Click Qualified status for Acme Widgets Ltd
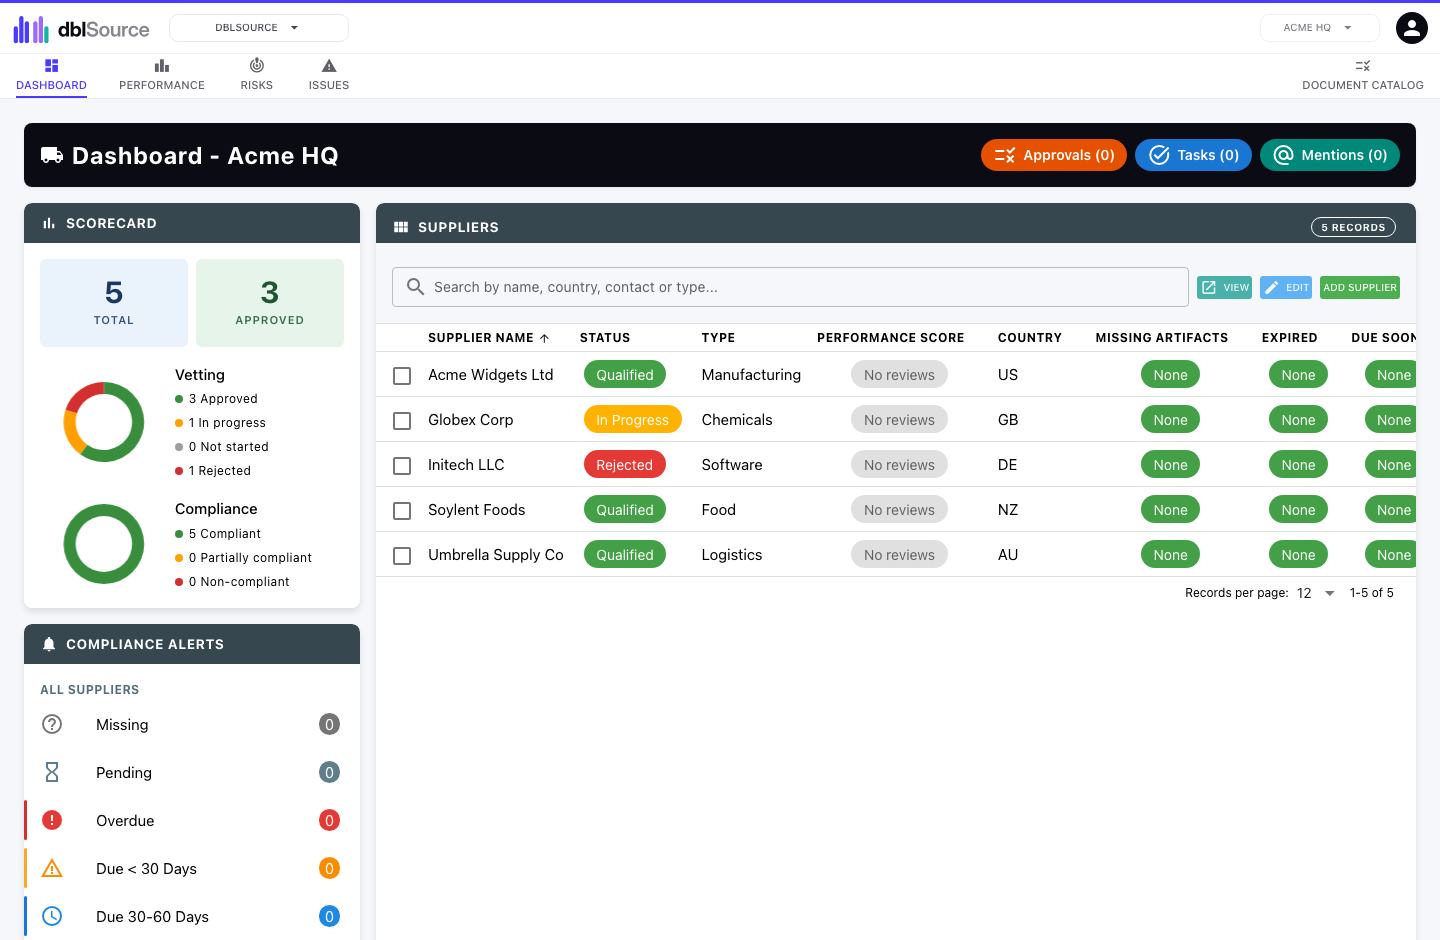This screenshot has height=940, width=1440. (x=625, y=375)
